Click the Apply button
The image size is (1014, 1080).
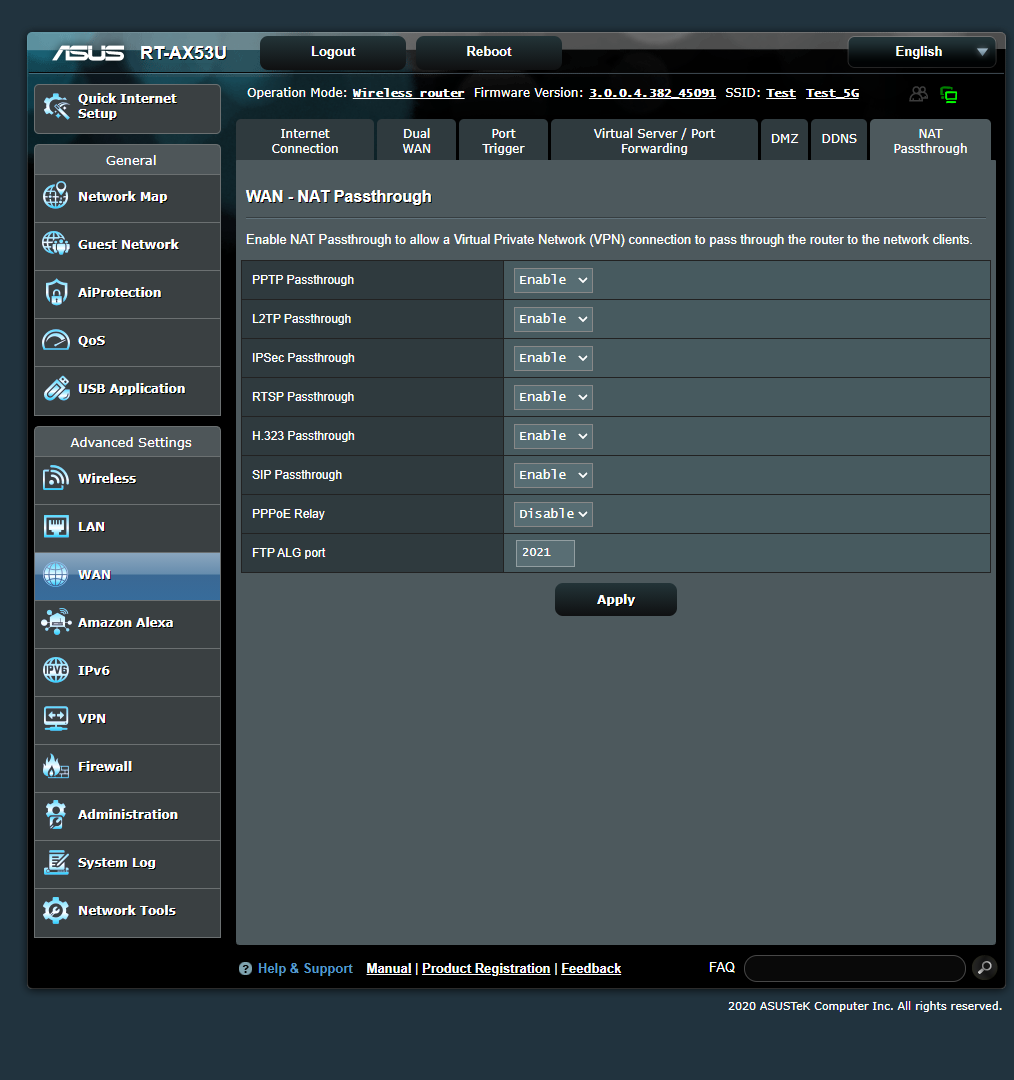pos(616,599)
